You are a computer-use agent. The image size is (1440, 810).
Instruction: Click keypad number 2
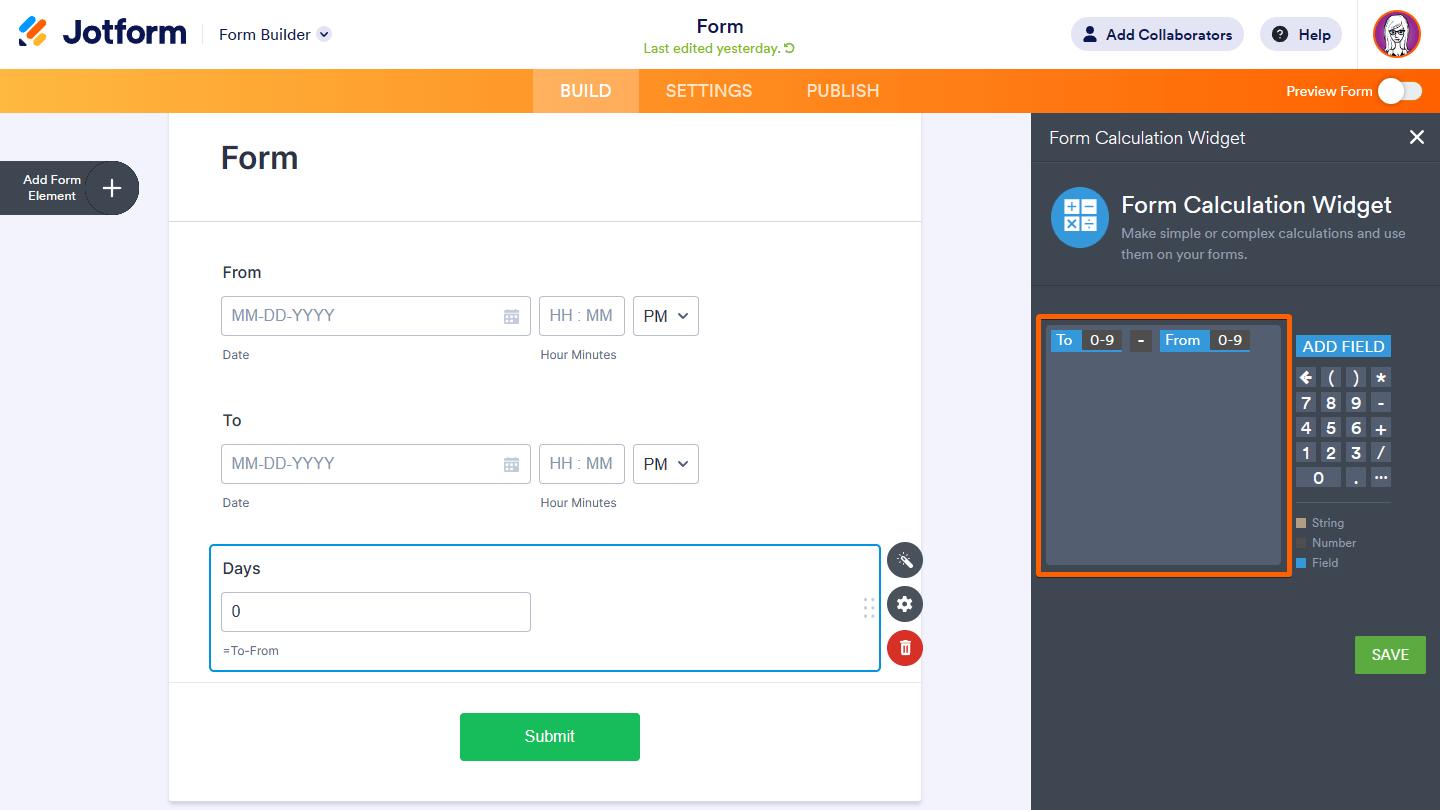click(1331, 453)
